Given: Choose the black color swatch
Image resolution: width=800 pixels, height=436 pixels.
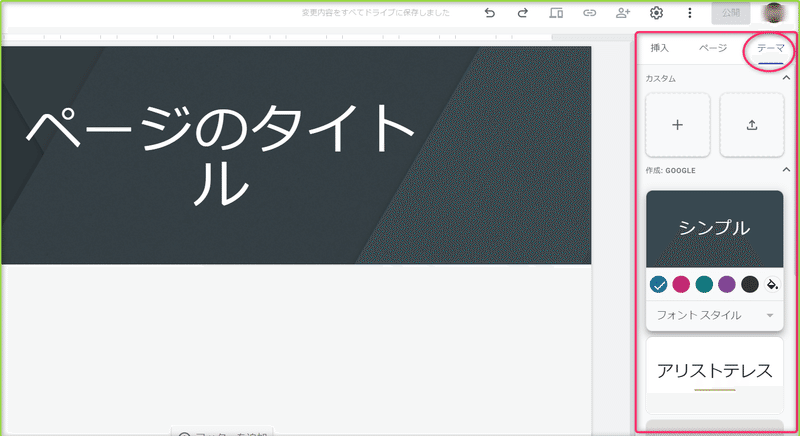Looking at the screenshot, I should [x=749, y=284].
